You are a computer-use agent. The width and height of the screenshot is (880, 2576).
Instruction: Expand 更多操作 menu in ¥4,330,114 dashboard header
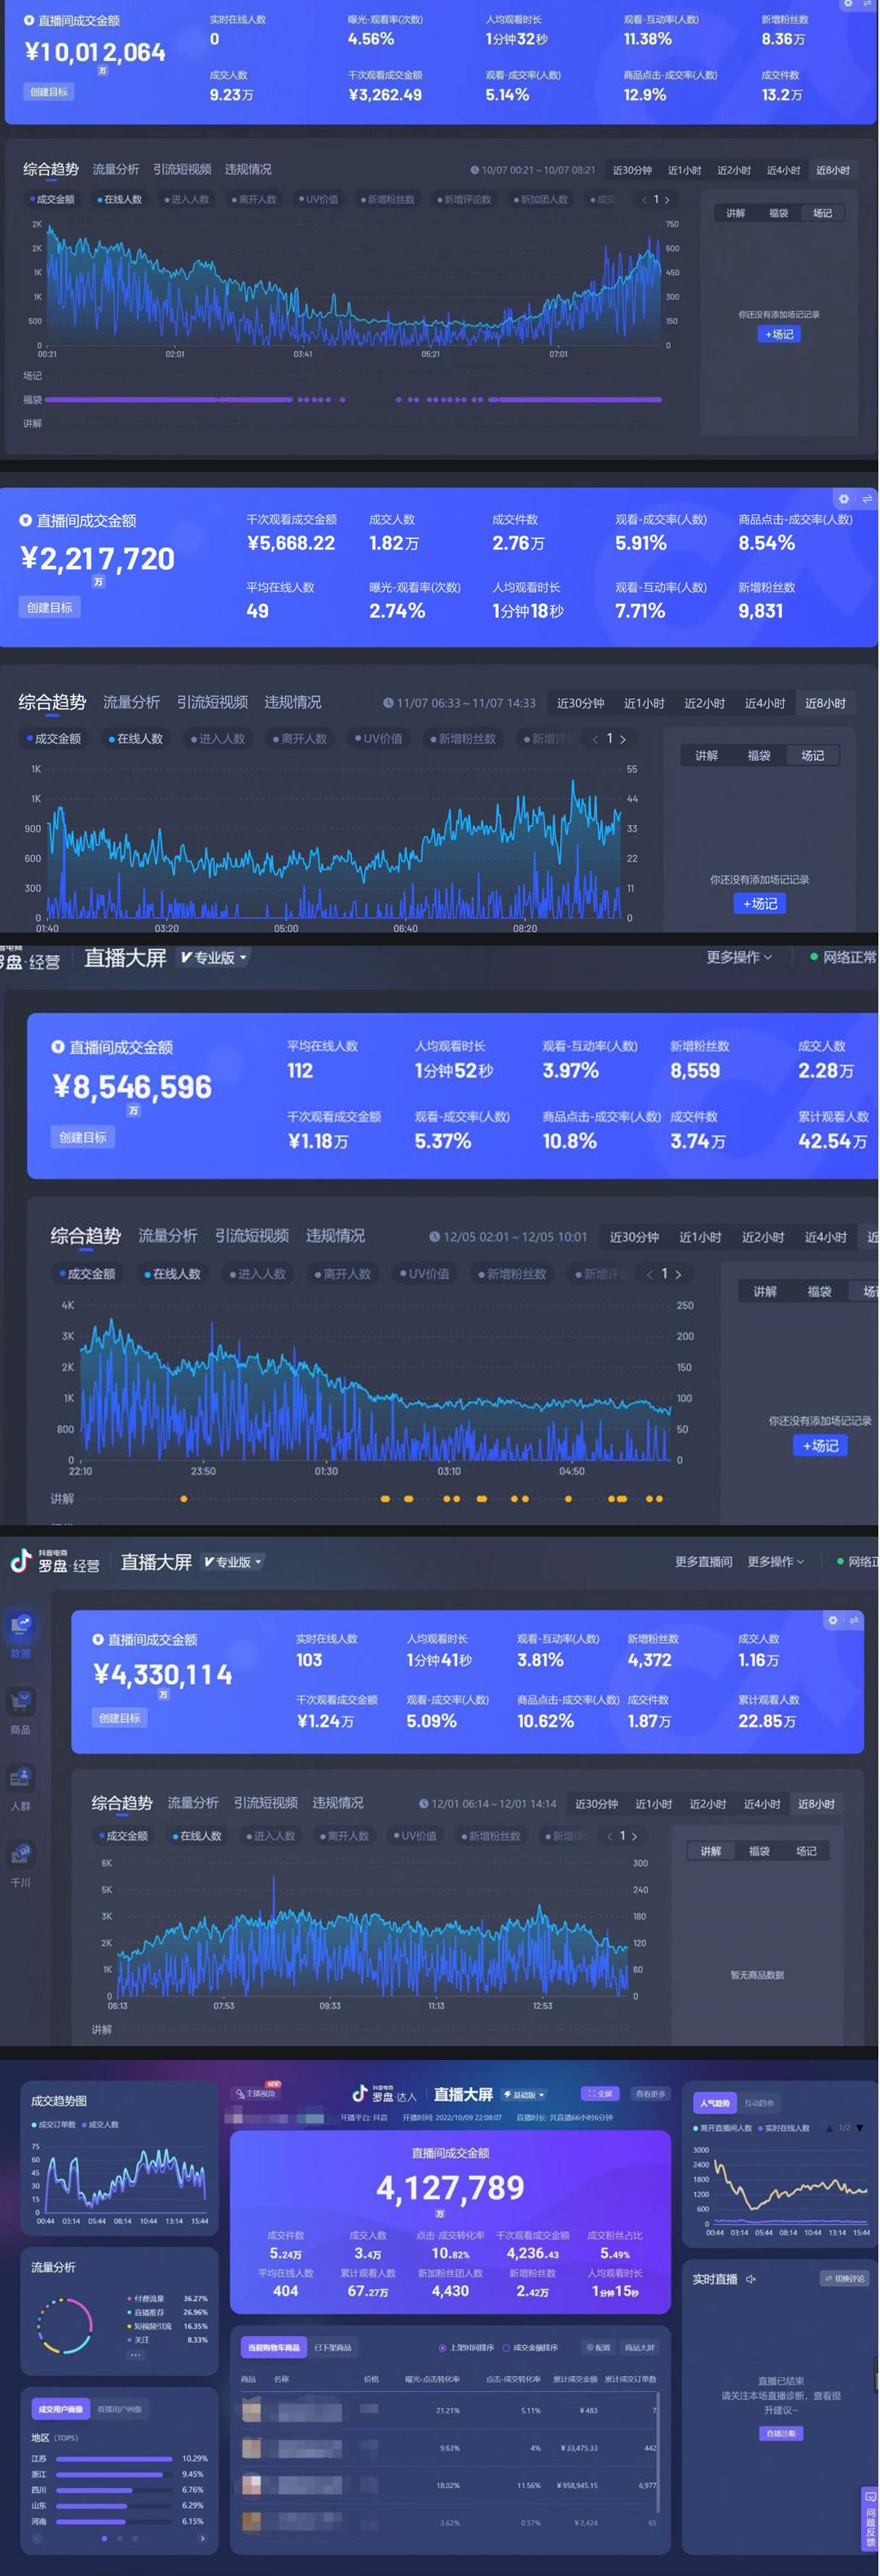point(775,1562)
